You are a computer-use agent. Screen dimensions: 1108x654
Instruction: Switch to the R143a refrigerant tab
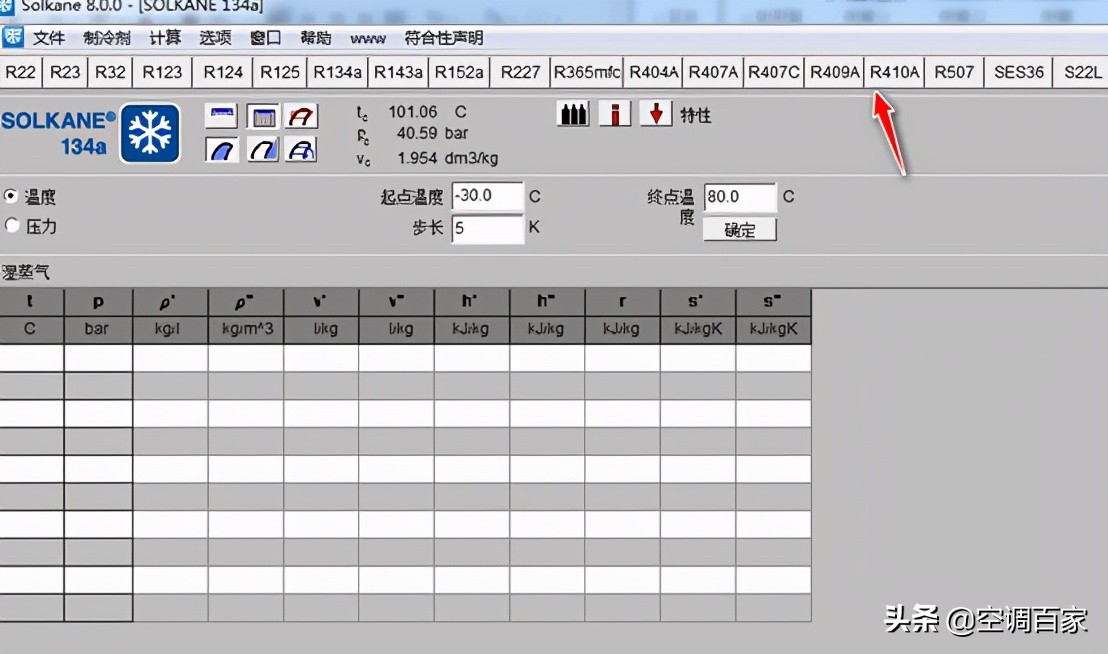pos(398,72)
